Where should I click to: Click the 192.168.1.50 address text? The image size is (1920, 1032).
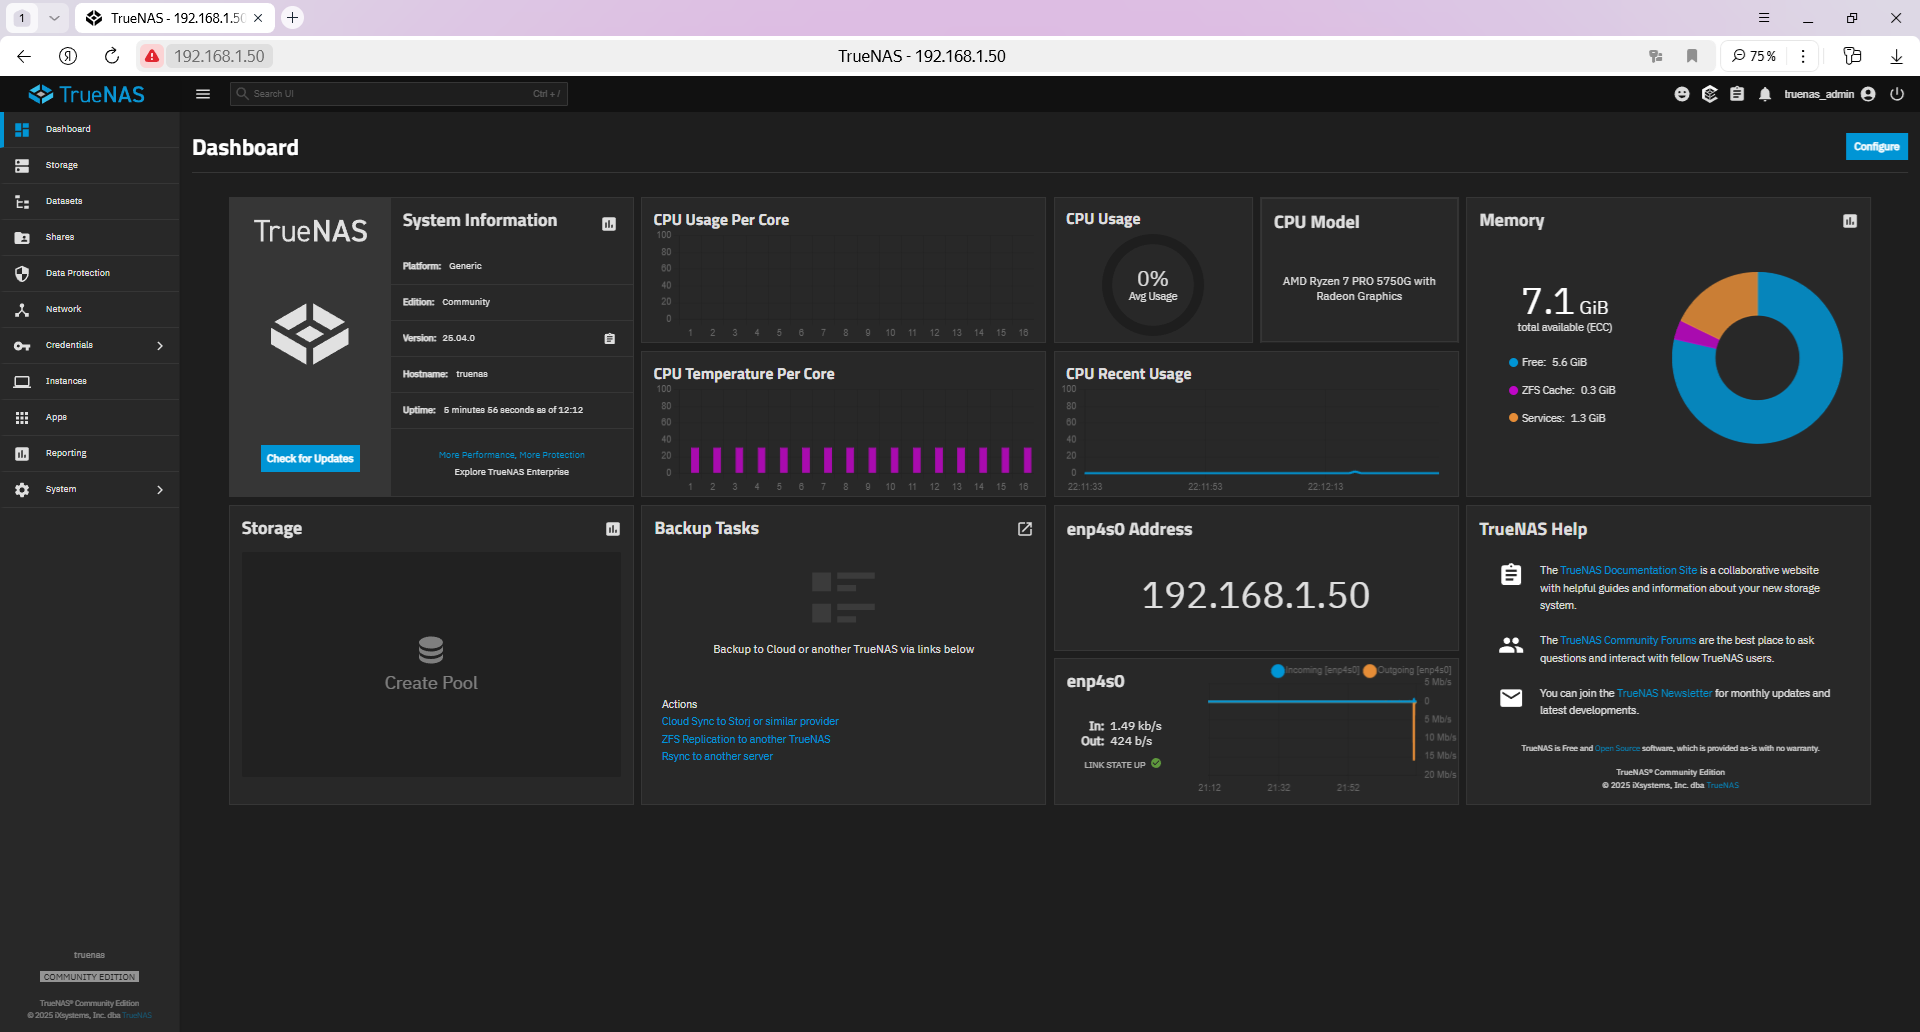(1256, 595)
